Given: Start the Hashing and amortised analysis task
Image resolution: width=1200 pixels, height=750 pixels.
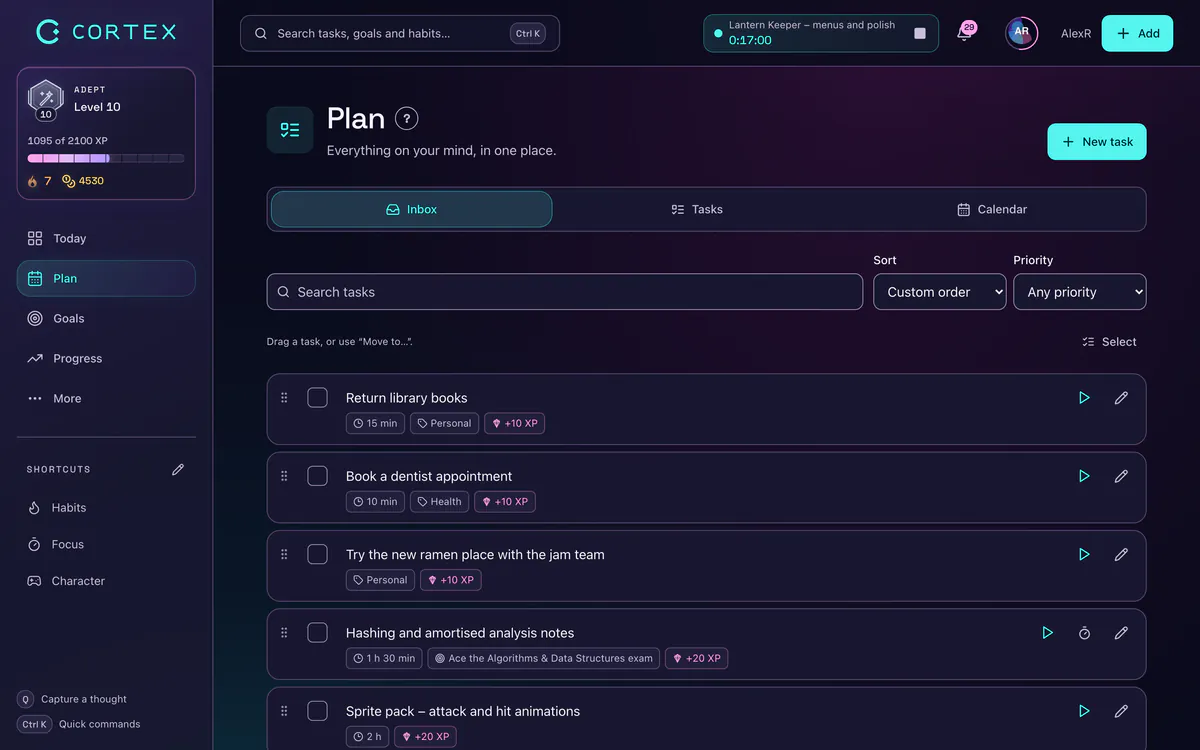Looking at the screenshot, I should coord(1047,633).
